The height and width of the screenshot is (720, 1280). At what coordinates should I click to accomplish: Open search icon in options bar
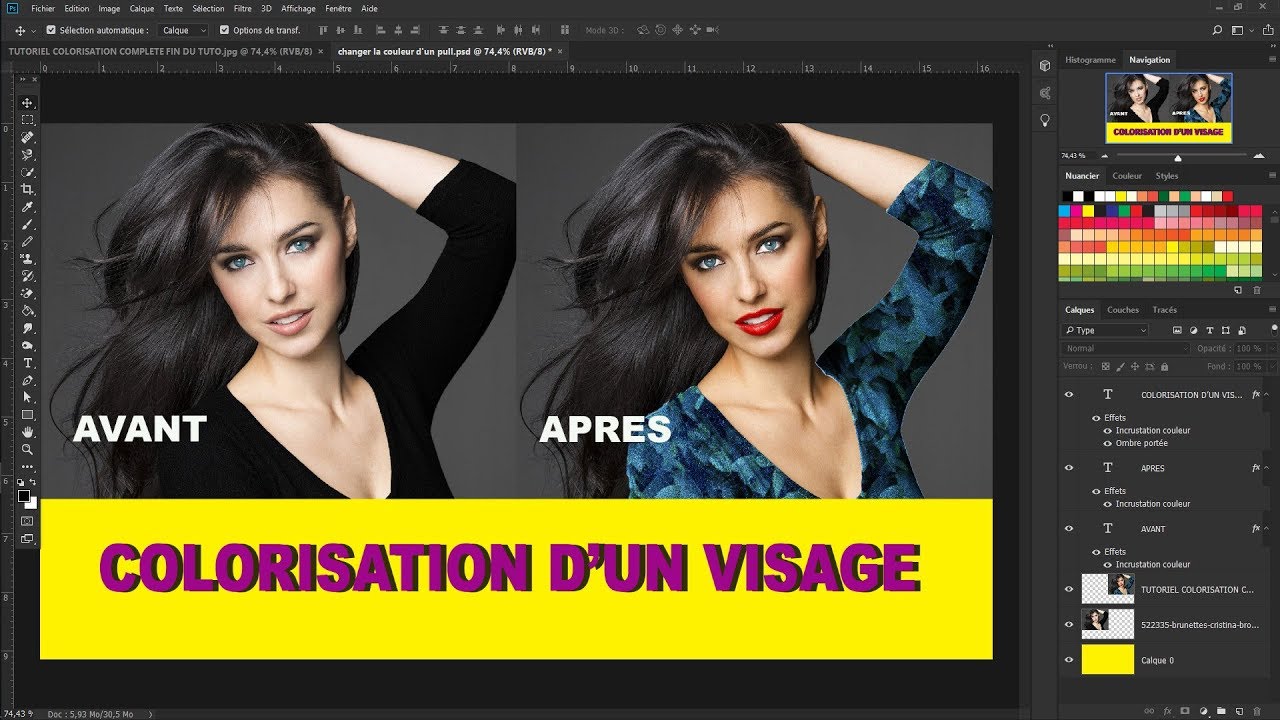click(x=1216, y=31)
